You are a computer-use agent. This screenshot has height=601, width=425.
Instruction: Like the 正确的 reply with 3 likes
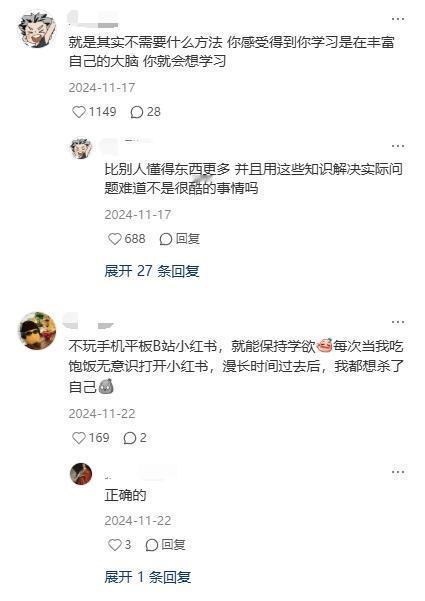tap(115, 545)
